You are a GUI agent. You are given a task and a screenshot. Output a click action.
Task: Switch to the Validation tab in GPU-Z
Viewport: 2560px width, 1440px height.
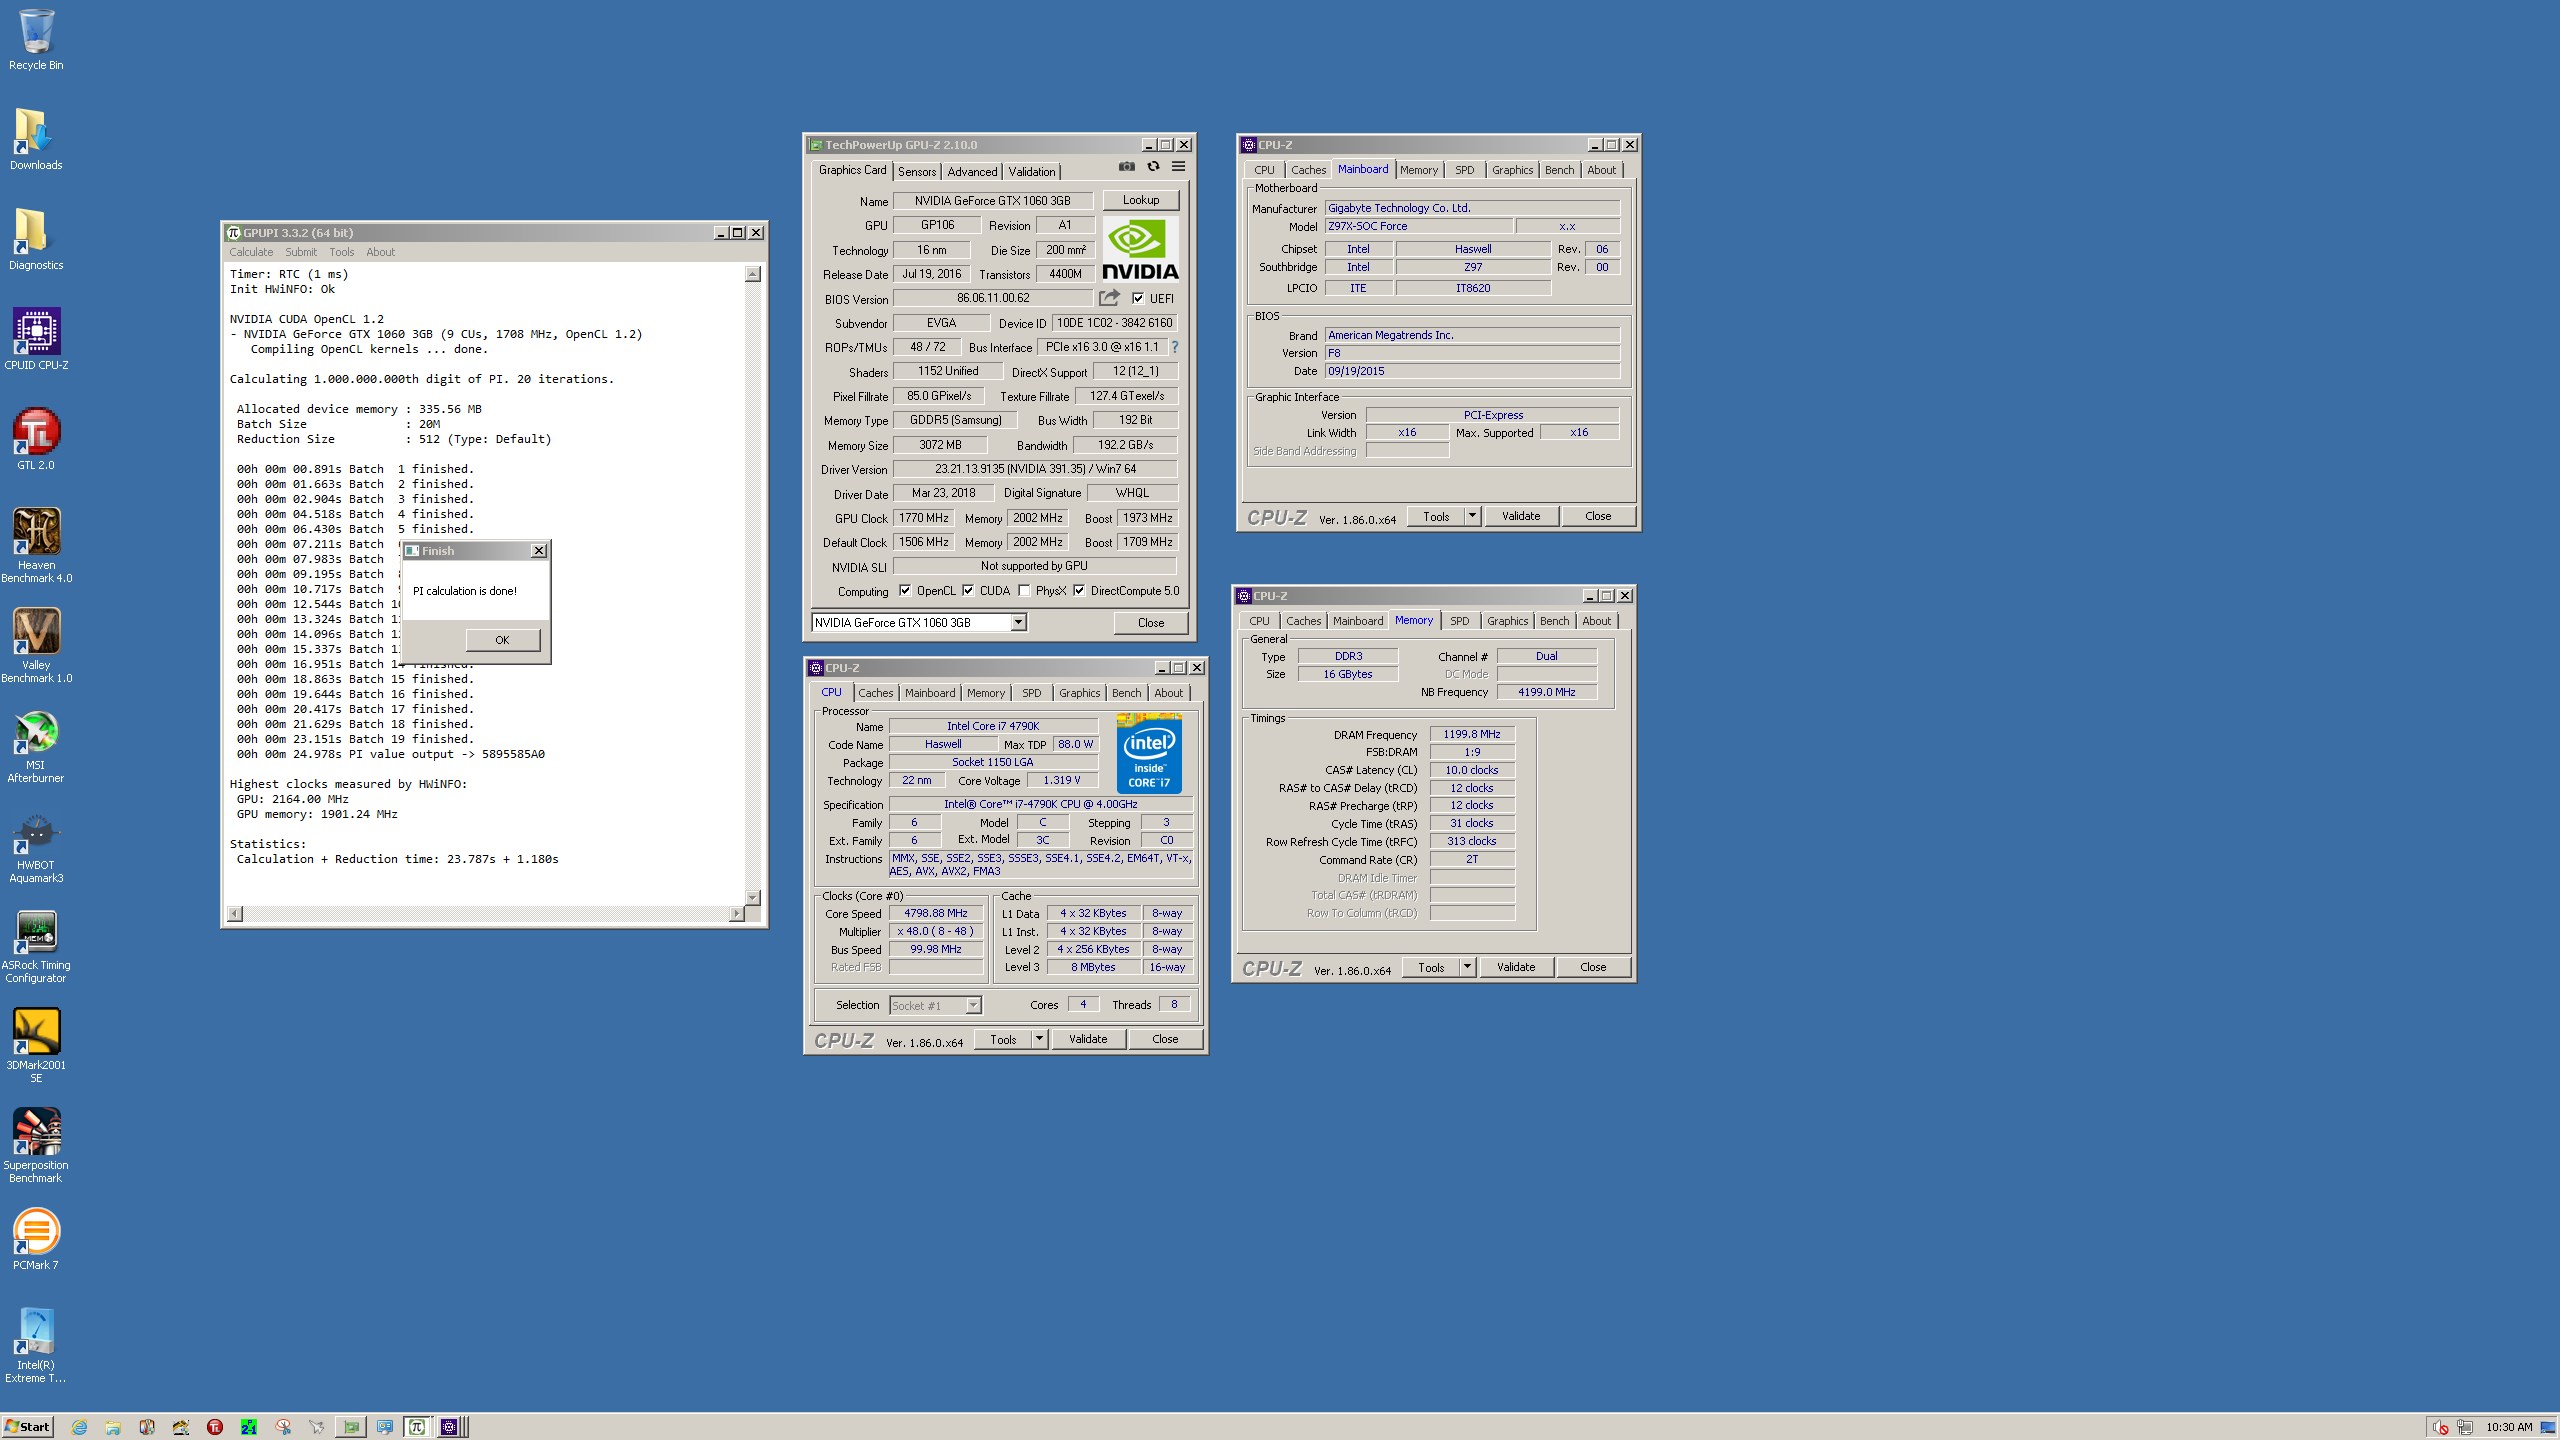coord(1032,171)
